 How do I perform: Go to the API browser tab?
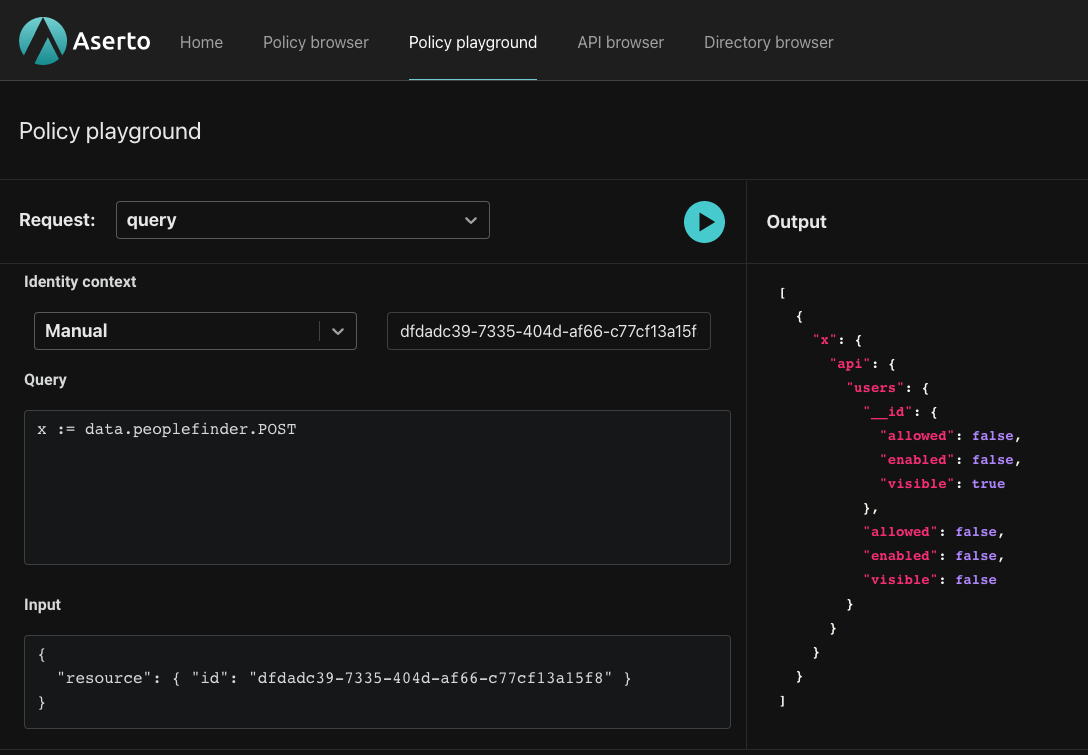pos(620,42)
